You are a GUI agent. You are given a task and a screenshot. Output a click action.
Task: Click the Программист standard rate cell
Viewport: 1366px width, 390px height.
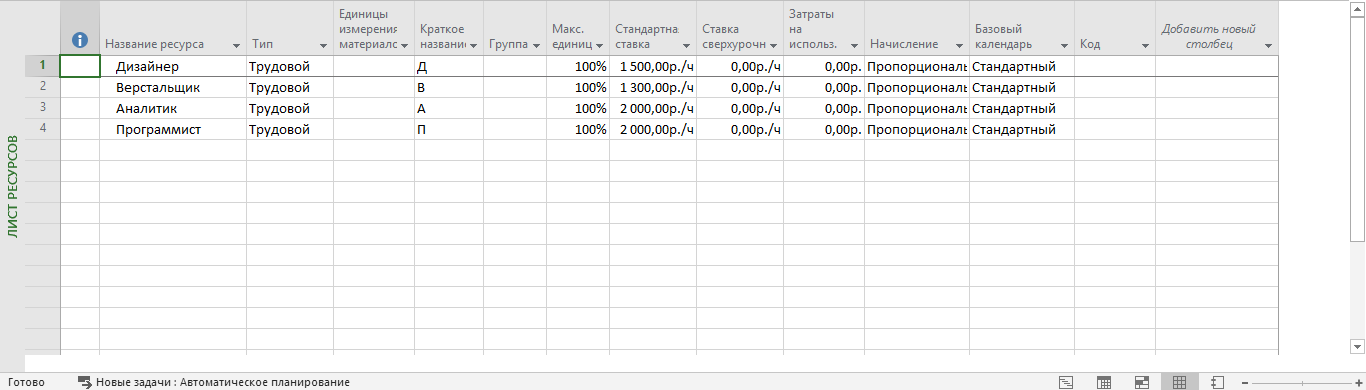click(x=652, y=129)
